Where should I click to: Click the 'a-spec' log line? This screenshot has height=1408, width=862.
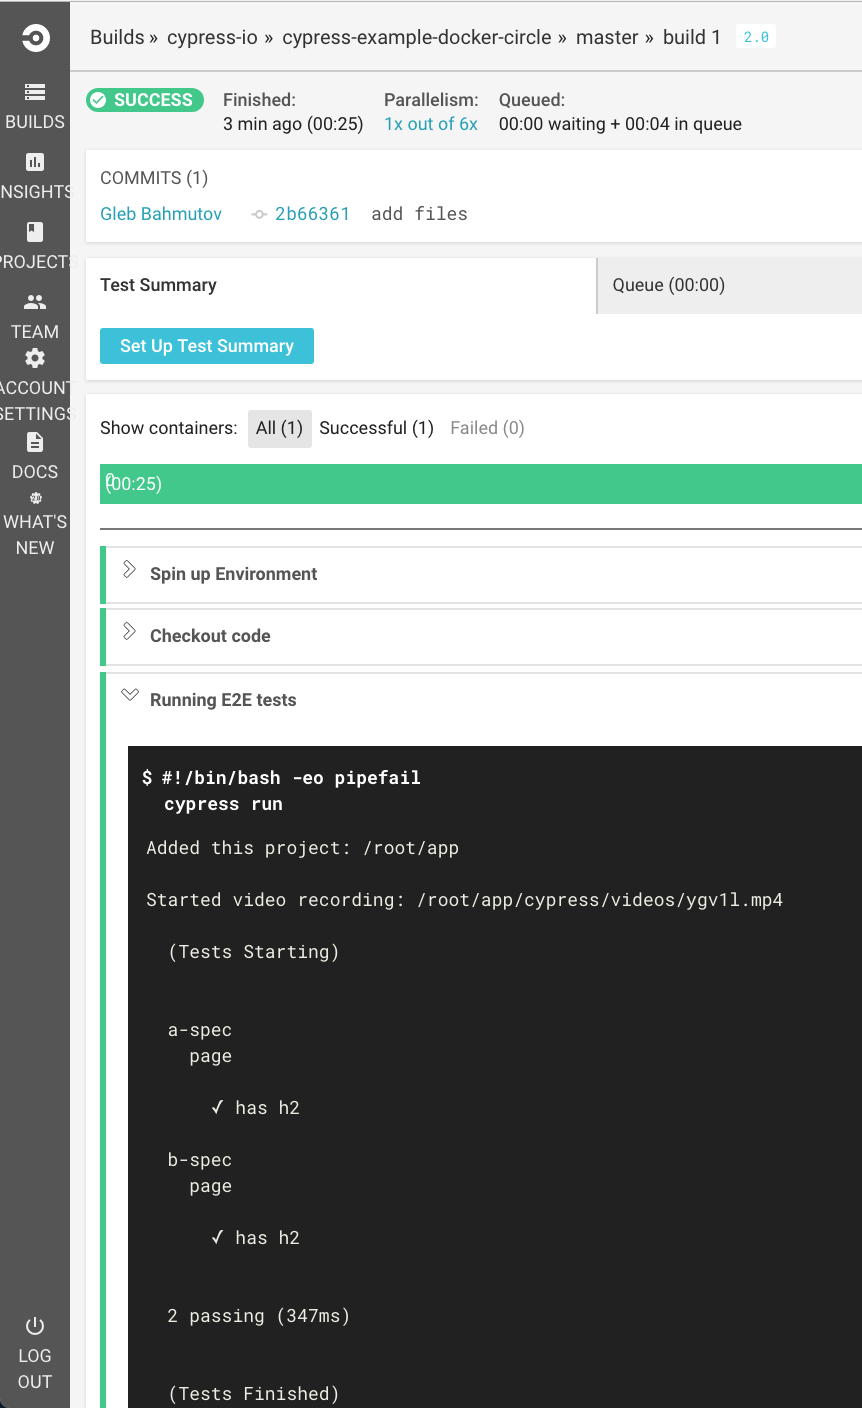(200, 1030)
